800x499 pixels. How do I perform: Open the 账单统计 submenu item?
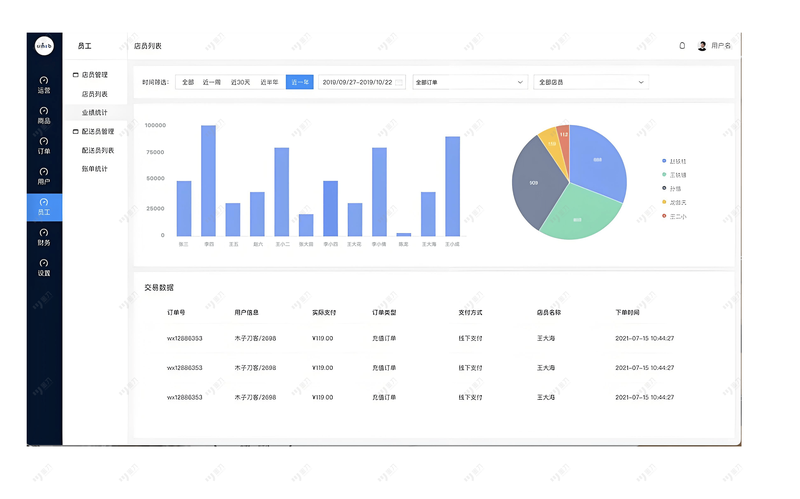(94, 168)
